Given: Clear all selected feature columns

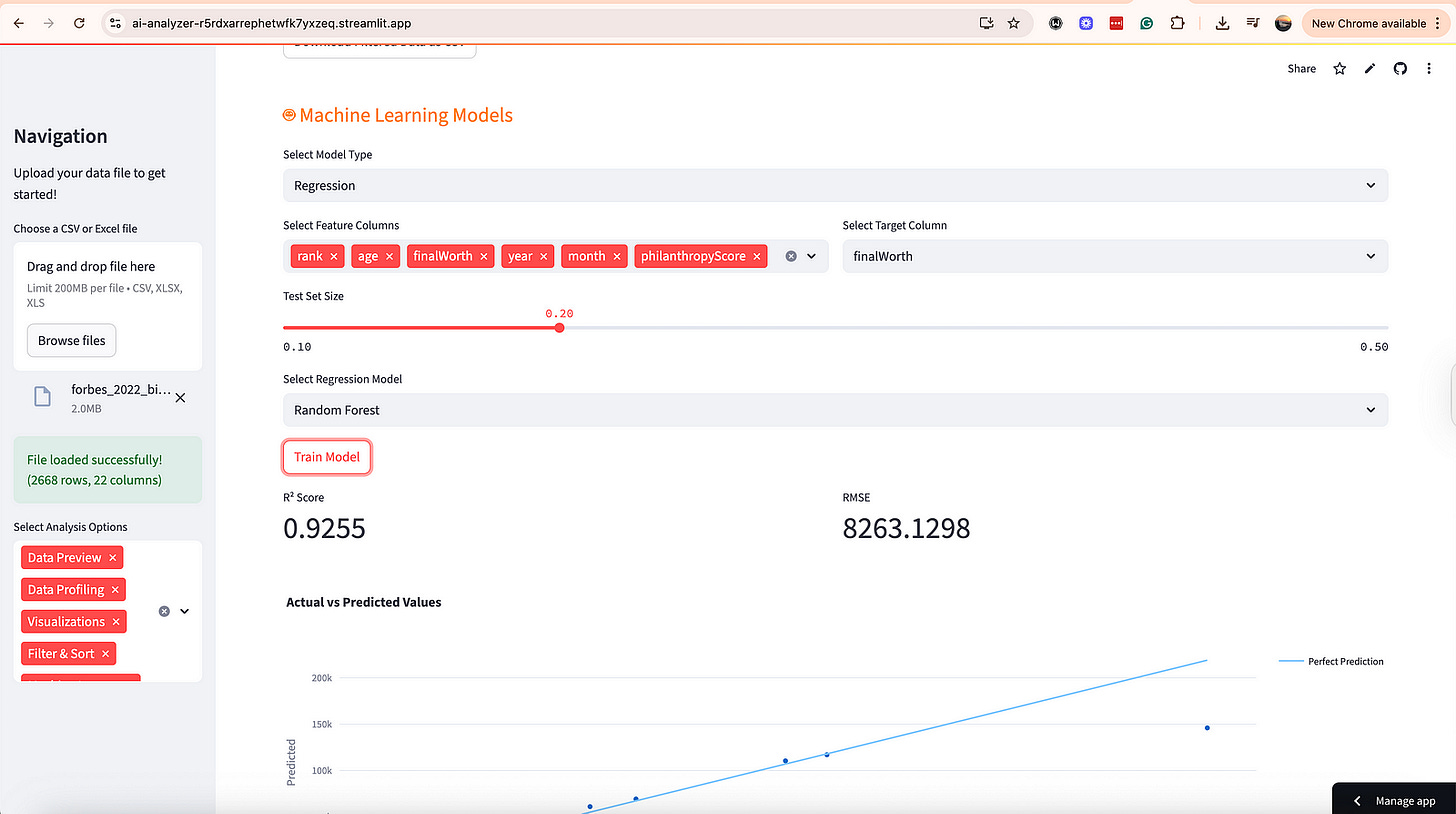Looking at the screenshot, I should (791, 256).
